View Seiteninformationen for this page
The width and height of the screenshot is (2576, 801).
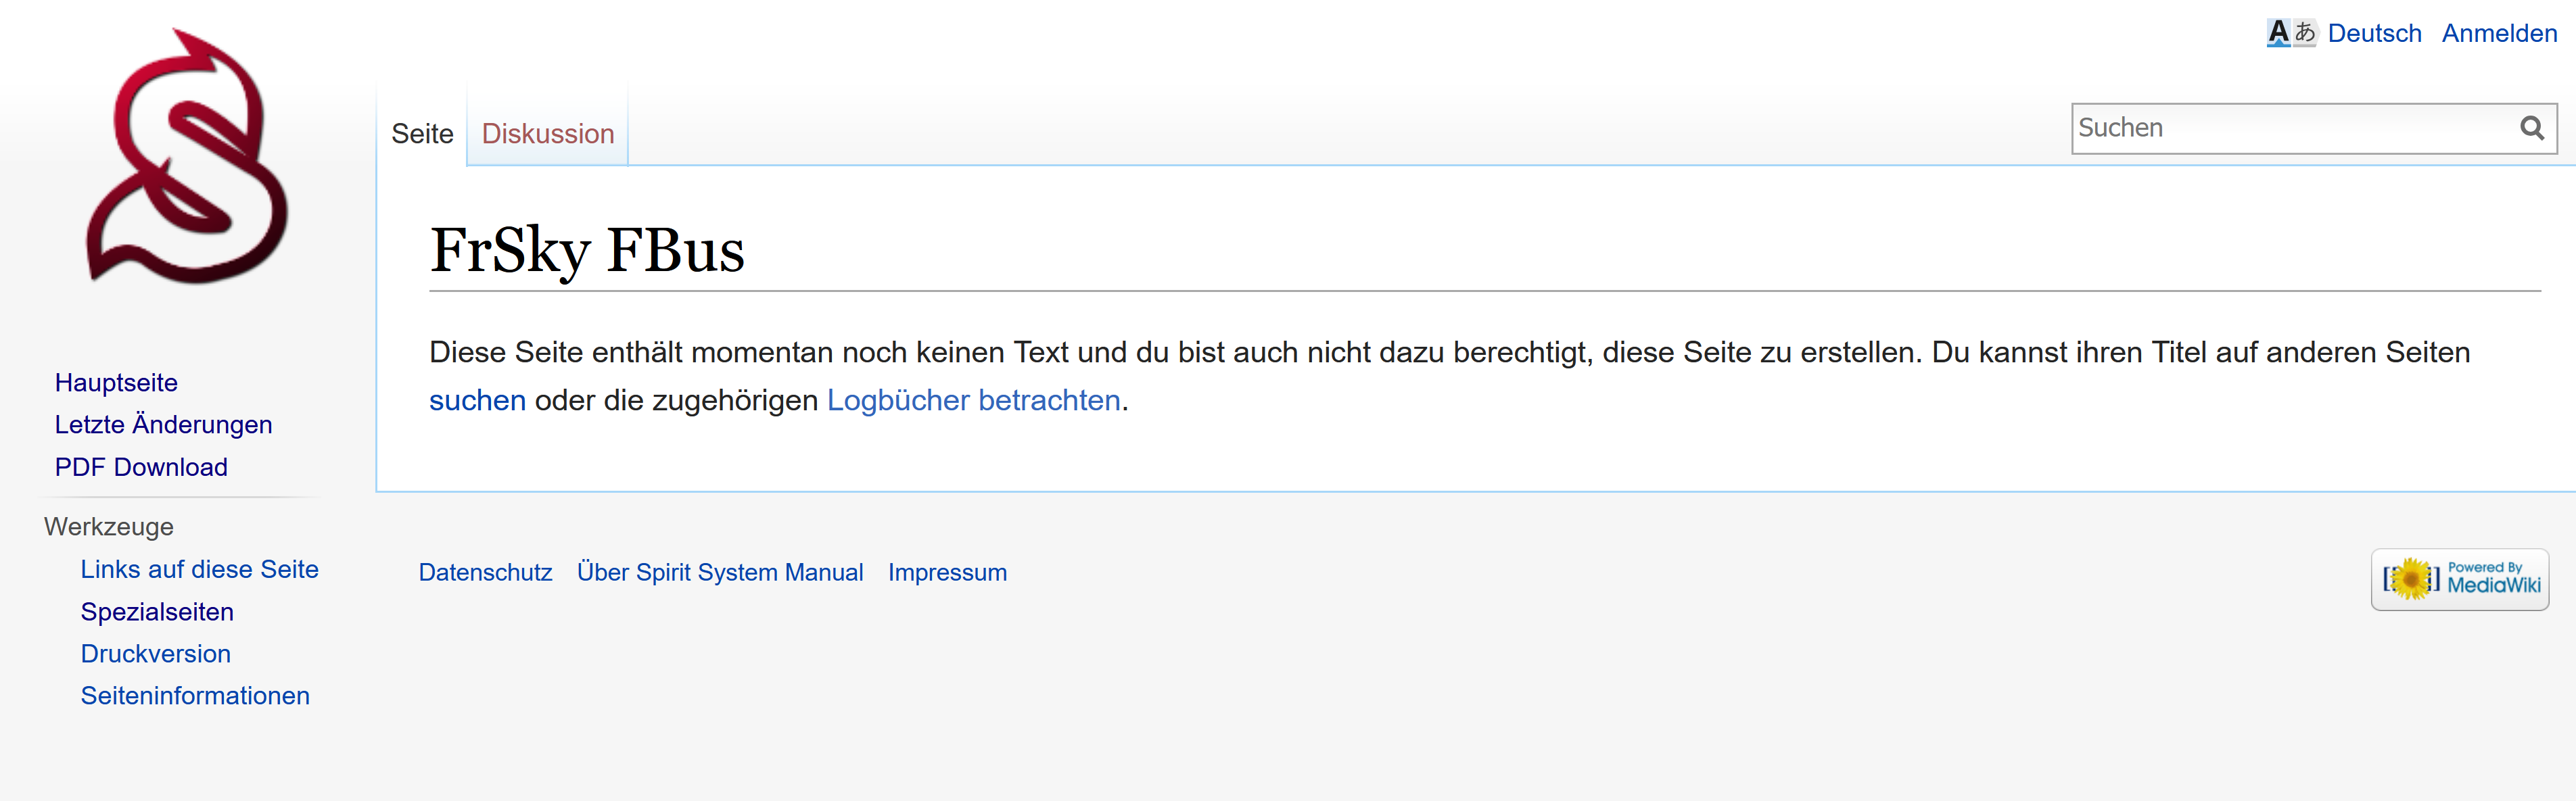[x=195, y=696]
